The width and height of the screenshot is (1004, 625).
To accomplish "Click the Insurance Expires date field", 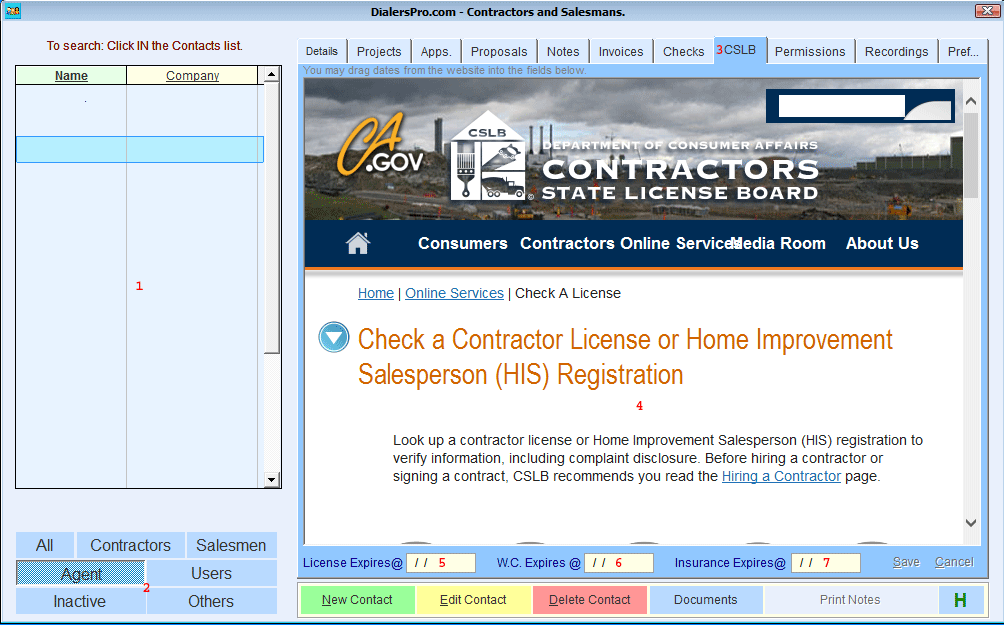I will tap(826, 563).
